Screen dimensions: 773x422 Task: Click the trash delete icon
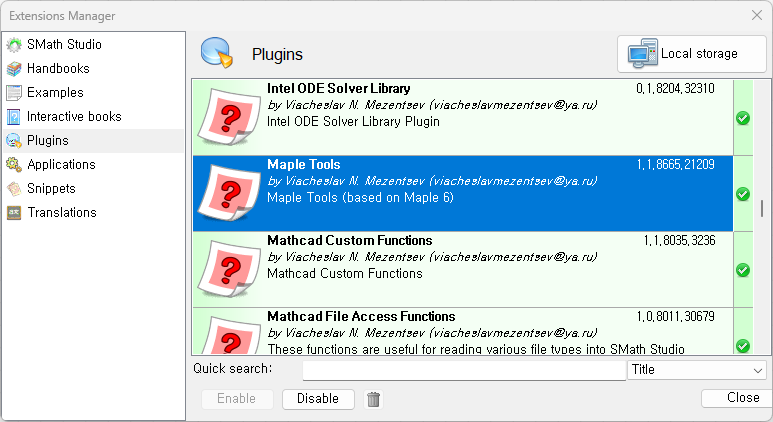[374, 399]
